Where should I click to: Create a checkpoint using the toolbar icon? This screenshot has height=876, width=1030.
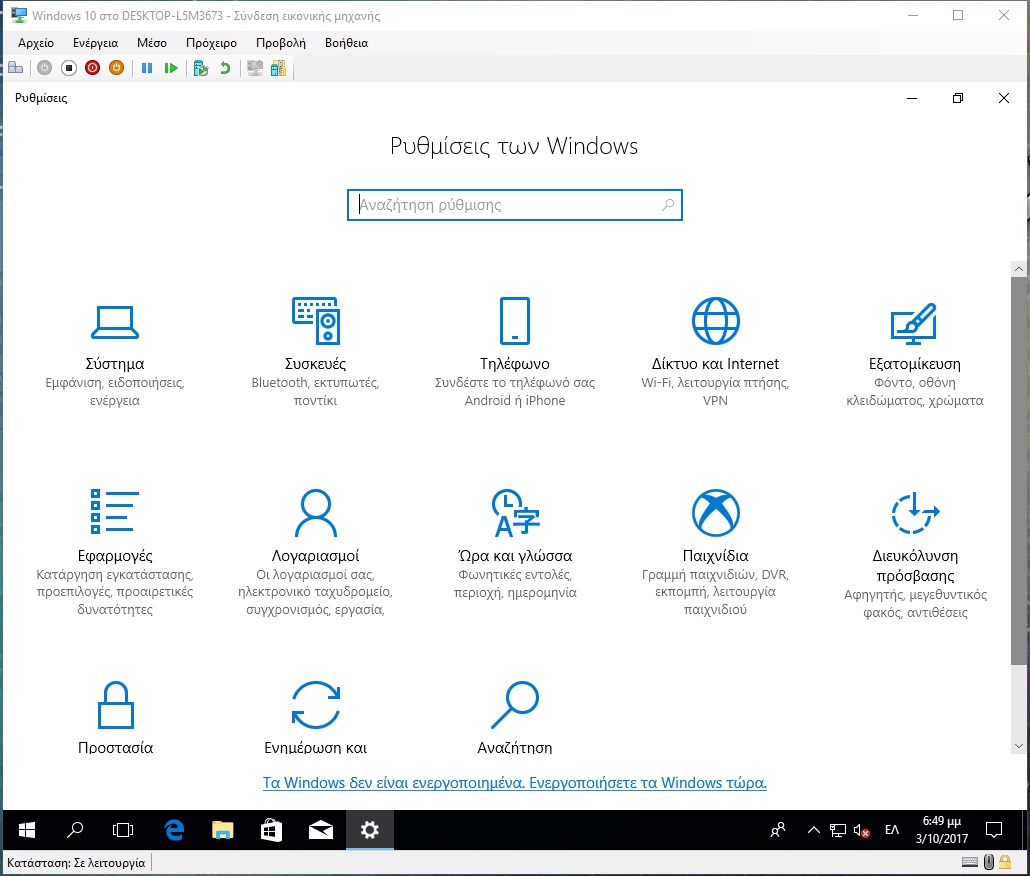click(201, 68)
